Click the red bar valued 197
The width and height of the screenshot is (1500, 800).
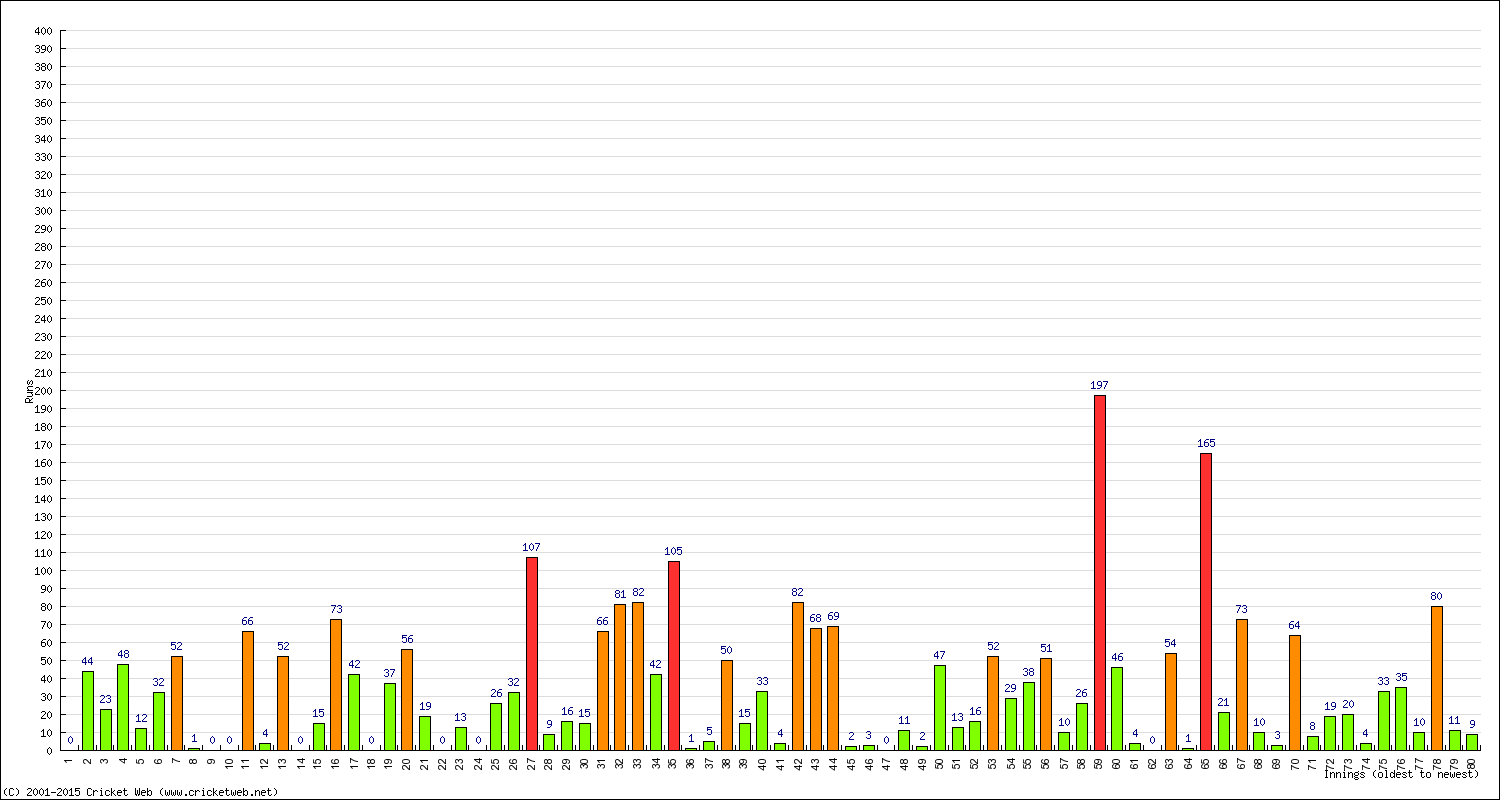pos(1100,573)
